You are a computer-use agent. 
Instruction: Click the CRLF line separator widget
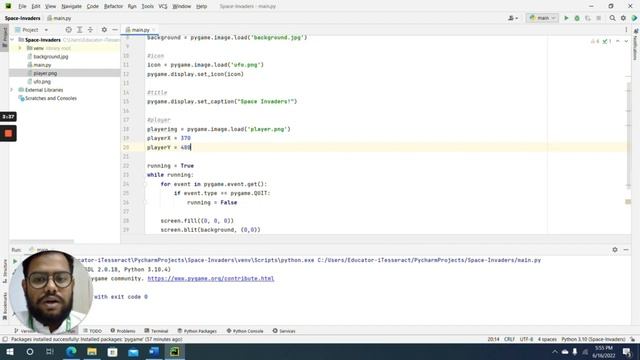(509, 339)
